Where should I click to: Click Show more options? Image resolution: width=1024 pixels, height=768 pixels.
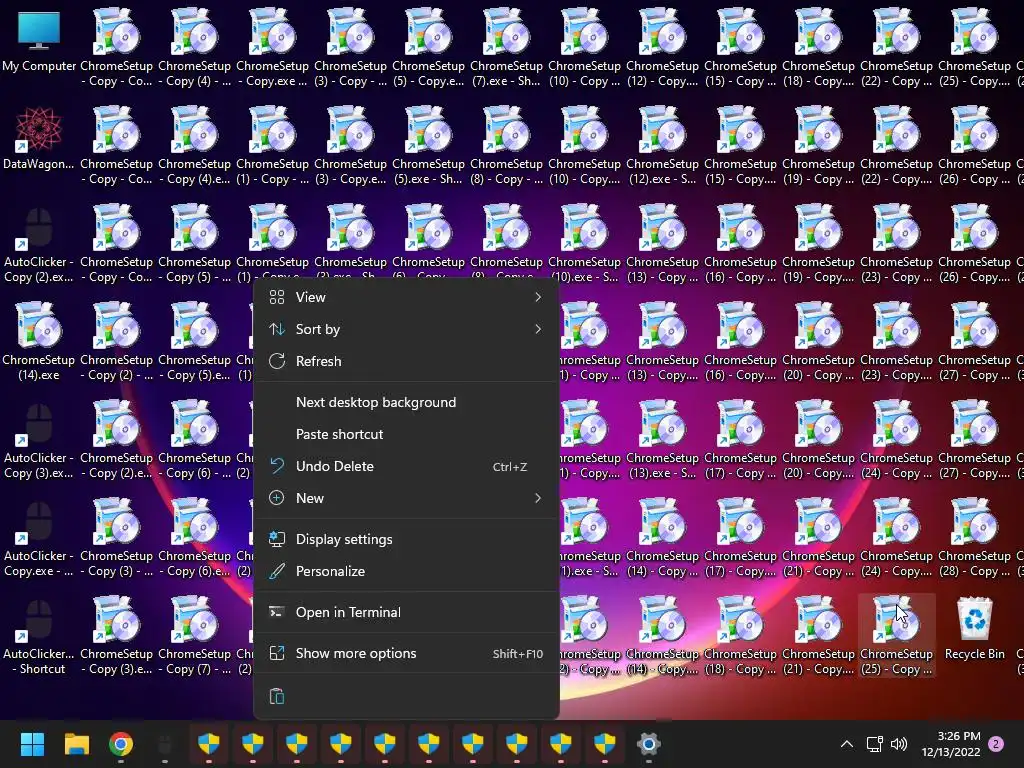pyautogui.click(x=406, y=654)
